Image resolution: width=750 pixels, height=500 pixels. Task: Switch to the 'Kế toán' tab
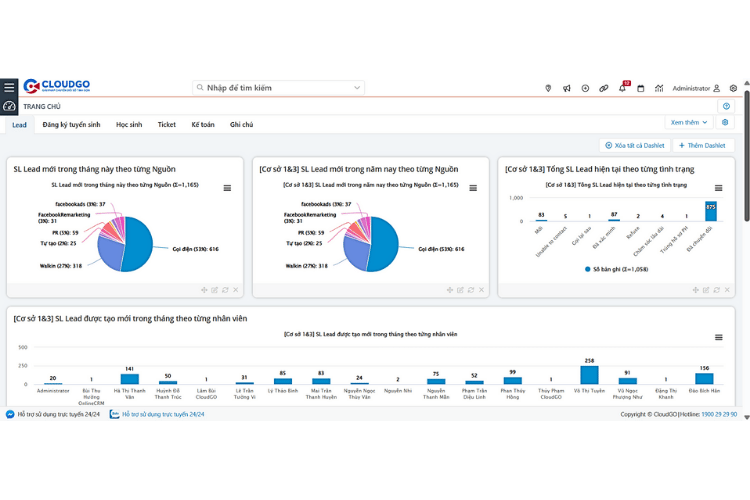pos(203,125)
